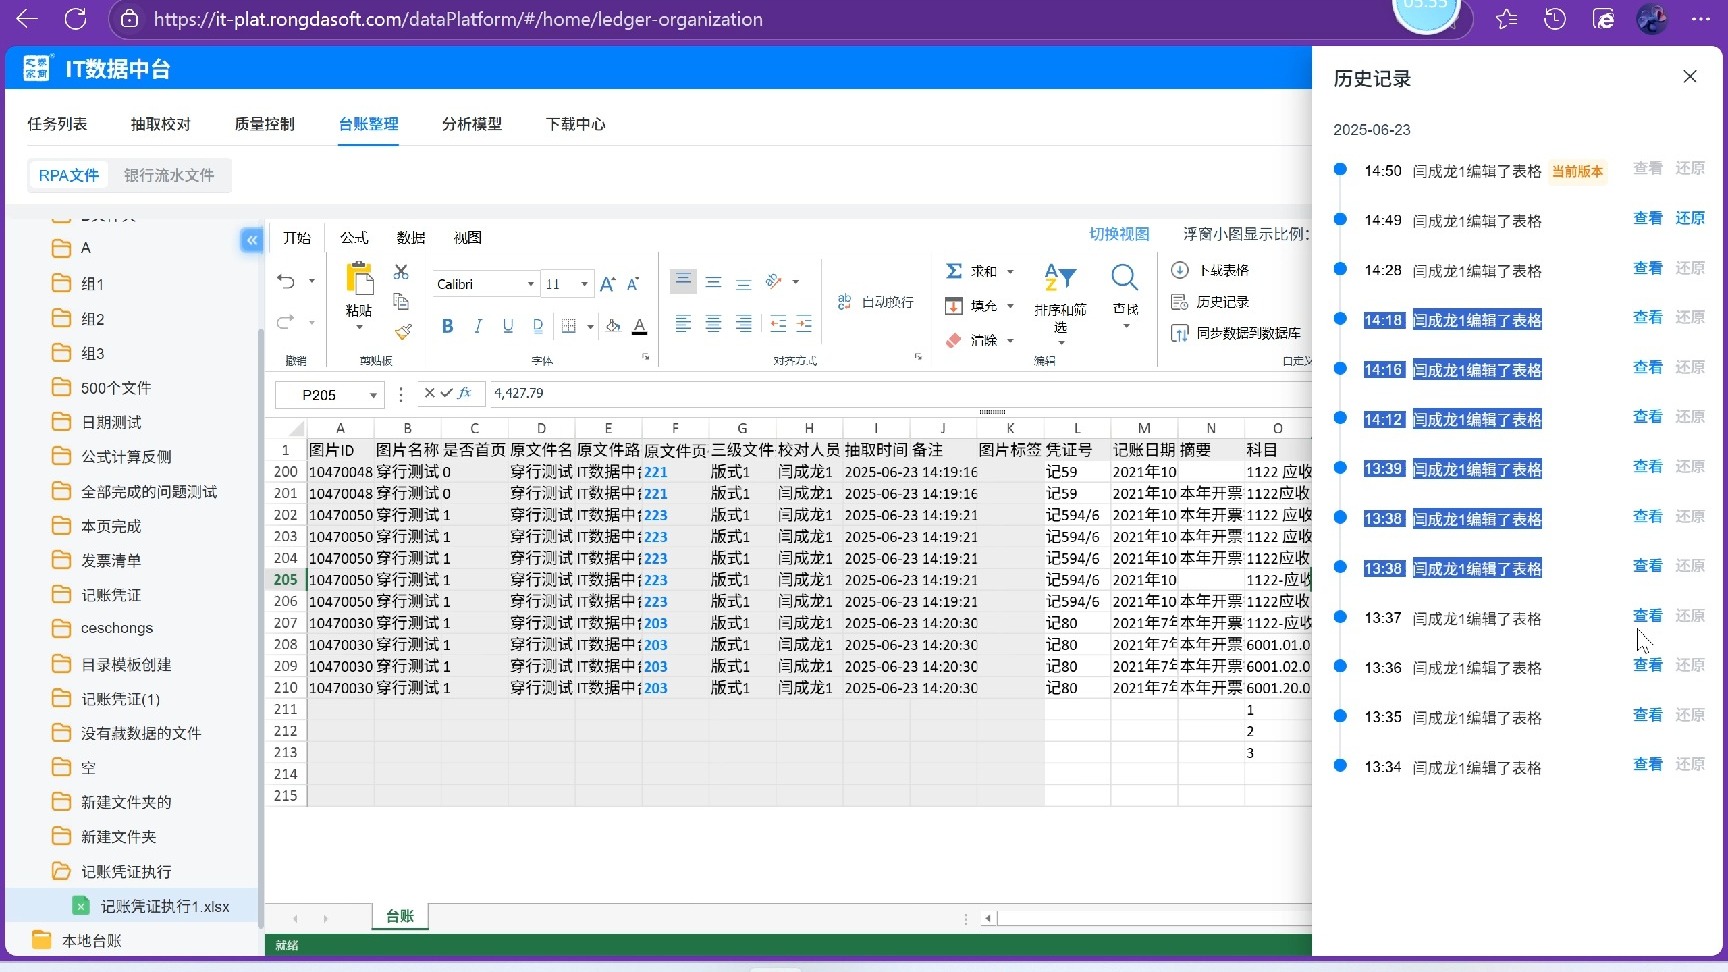Click the 求和 sigma icon
Viewport: 1728px width, 972px height.
[954, 271]
